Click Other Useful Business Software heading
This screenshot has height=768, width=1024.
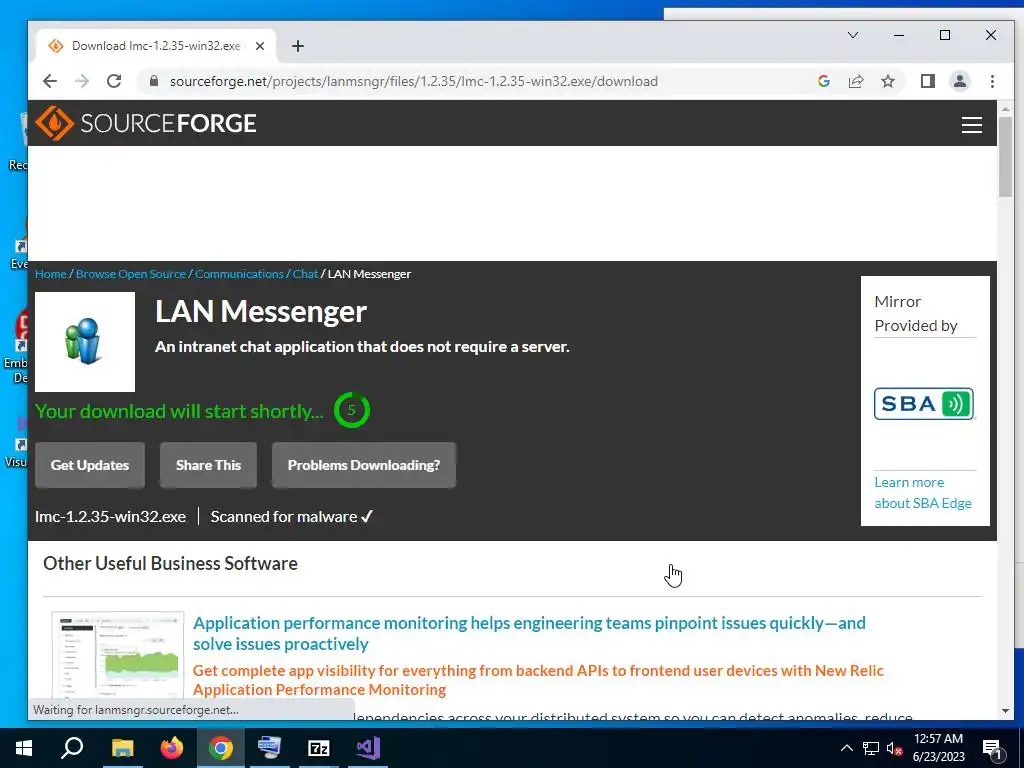point(170,563)
